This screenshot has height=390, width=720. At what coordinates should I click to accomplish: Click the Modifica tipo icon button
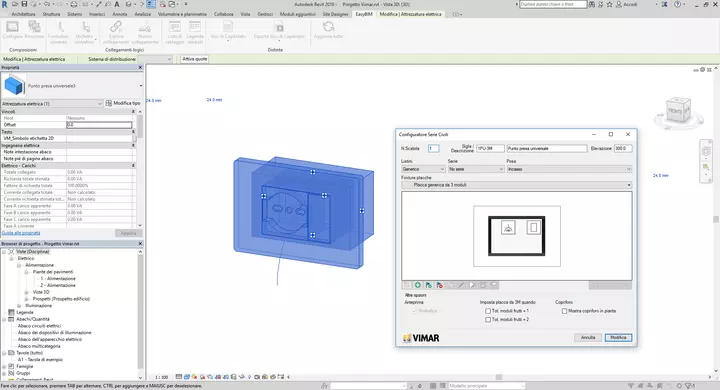[x=123, y=103]
